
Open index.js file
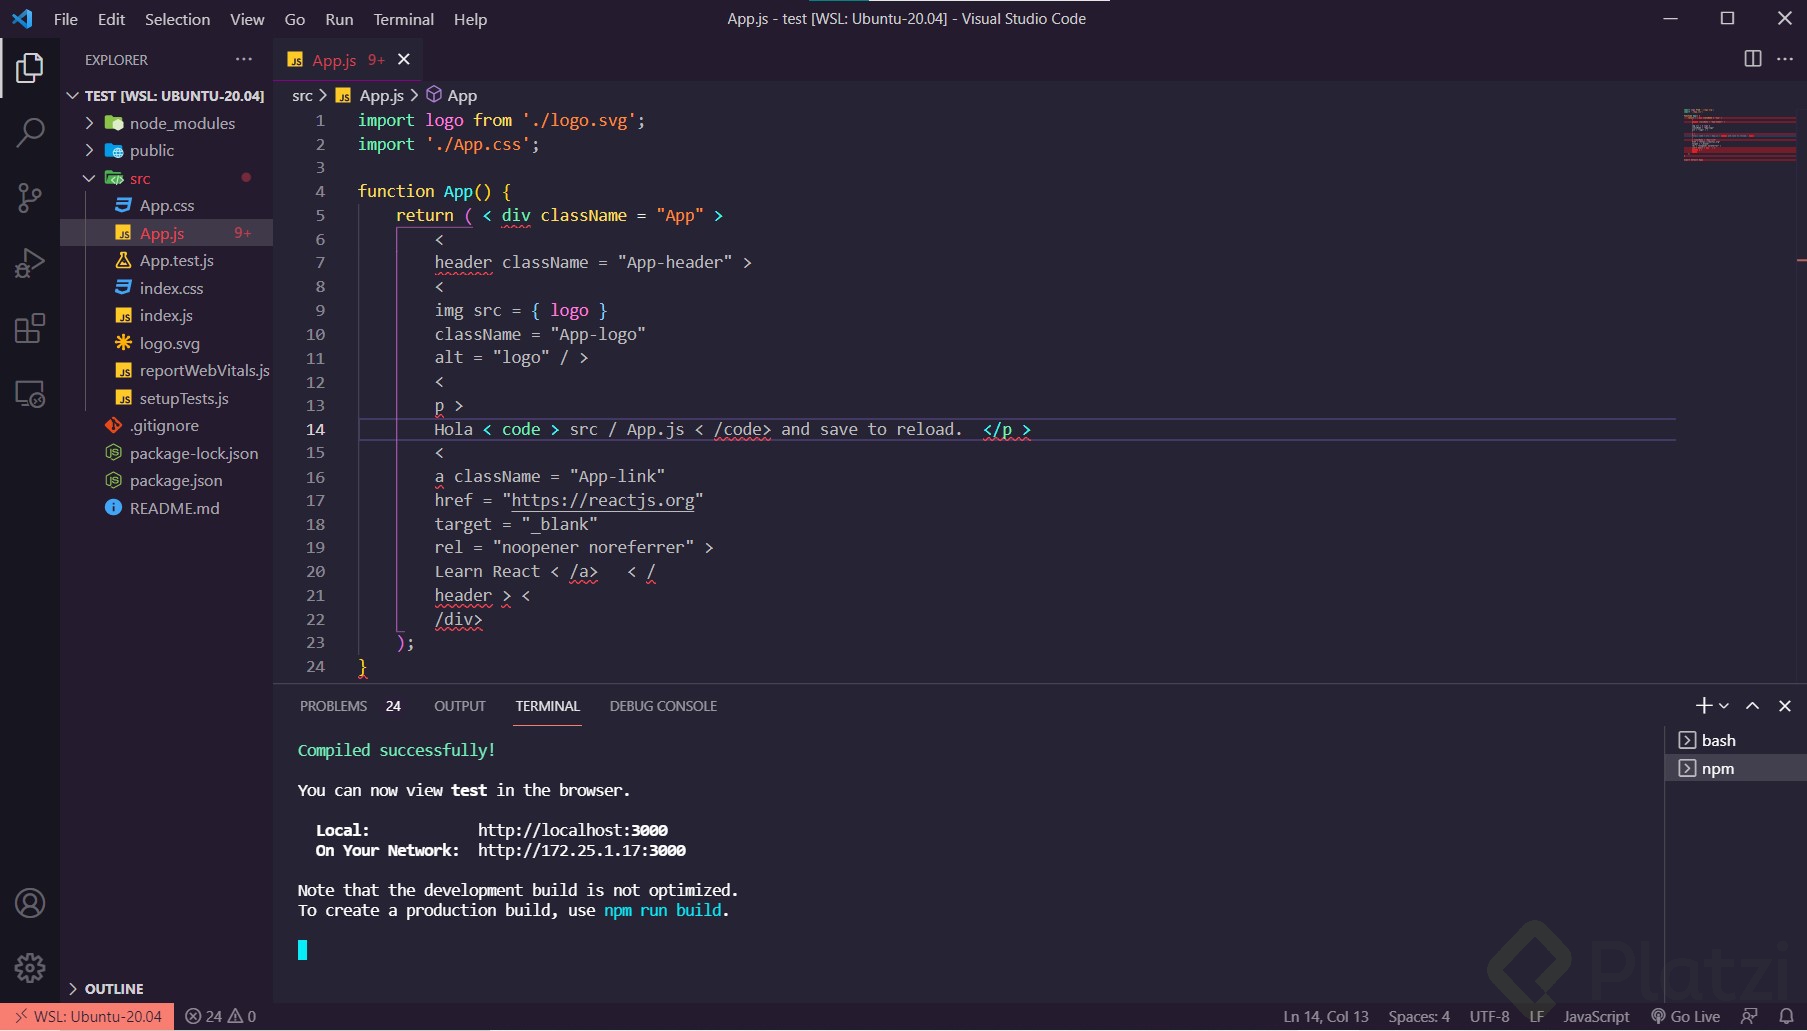tap(166, 316)
